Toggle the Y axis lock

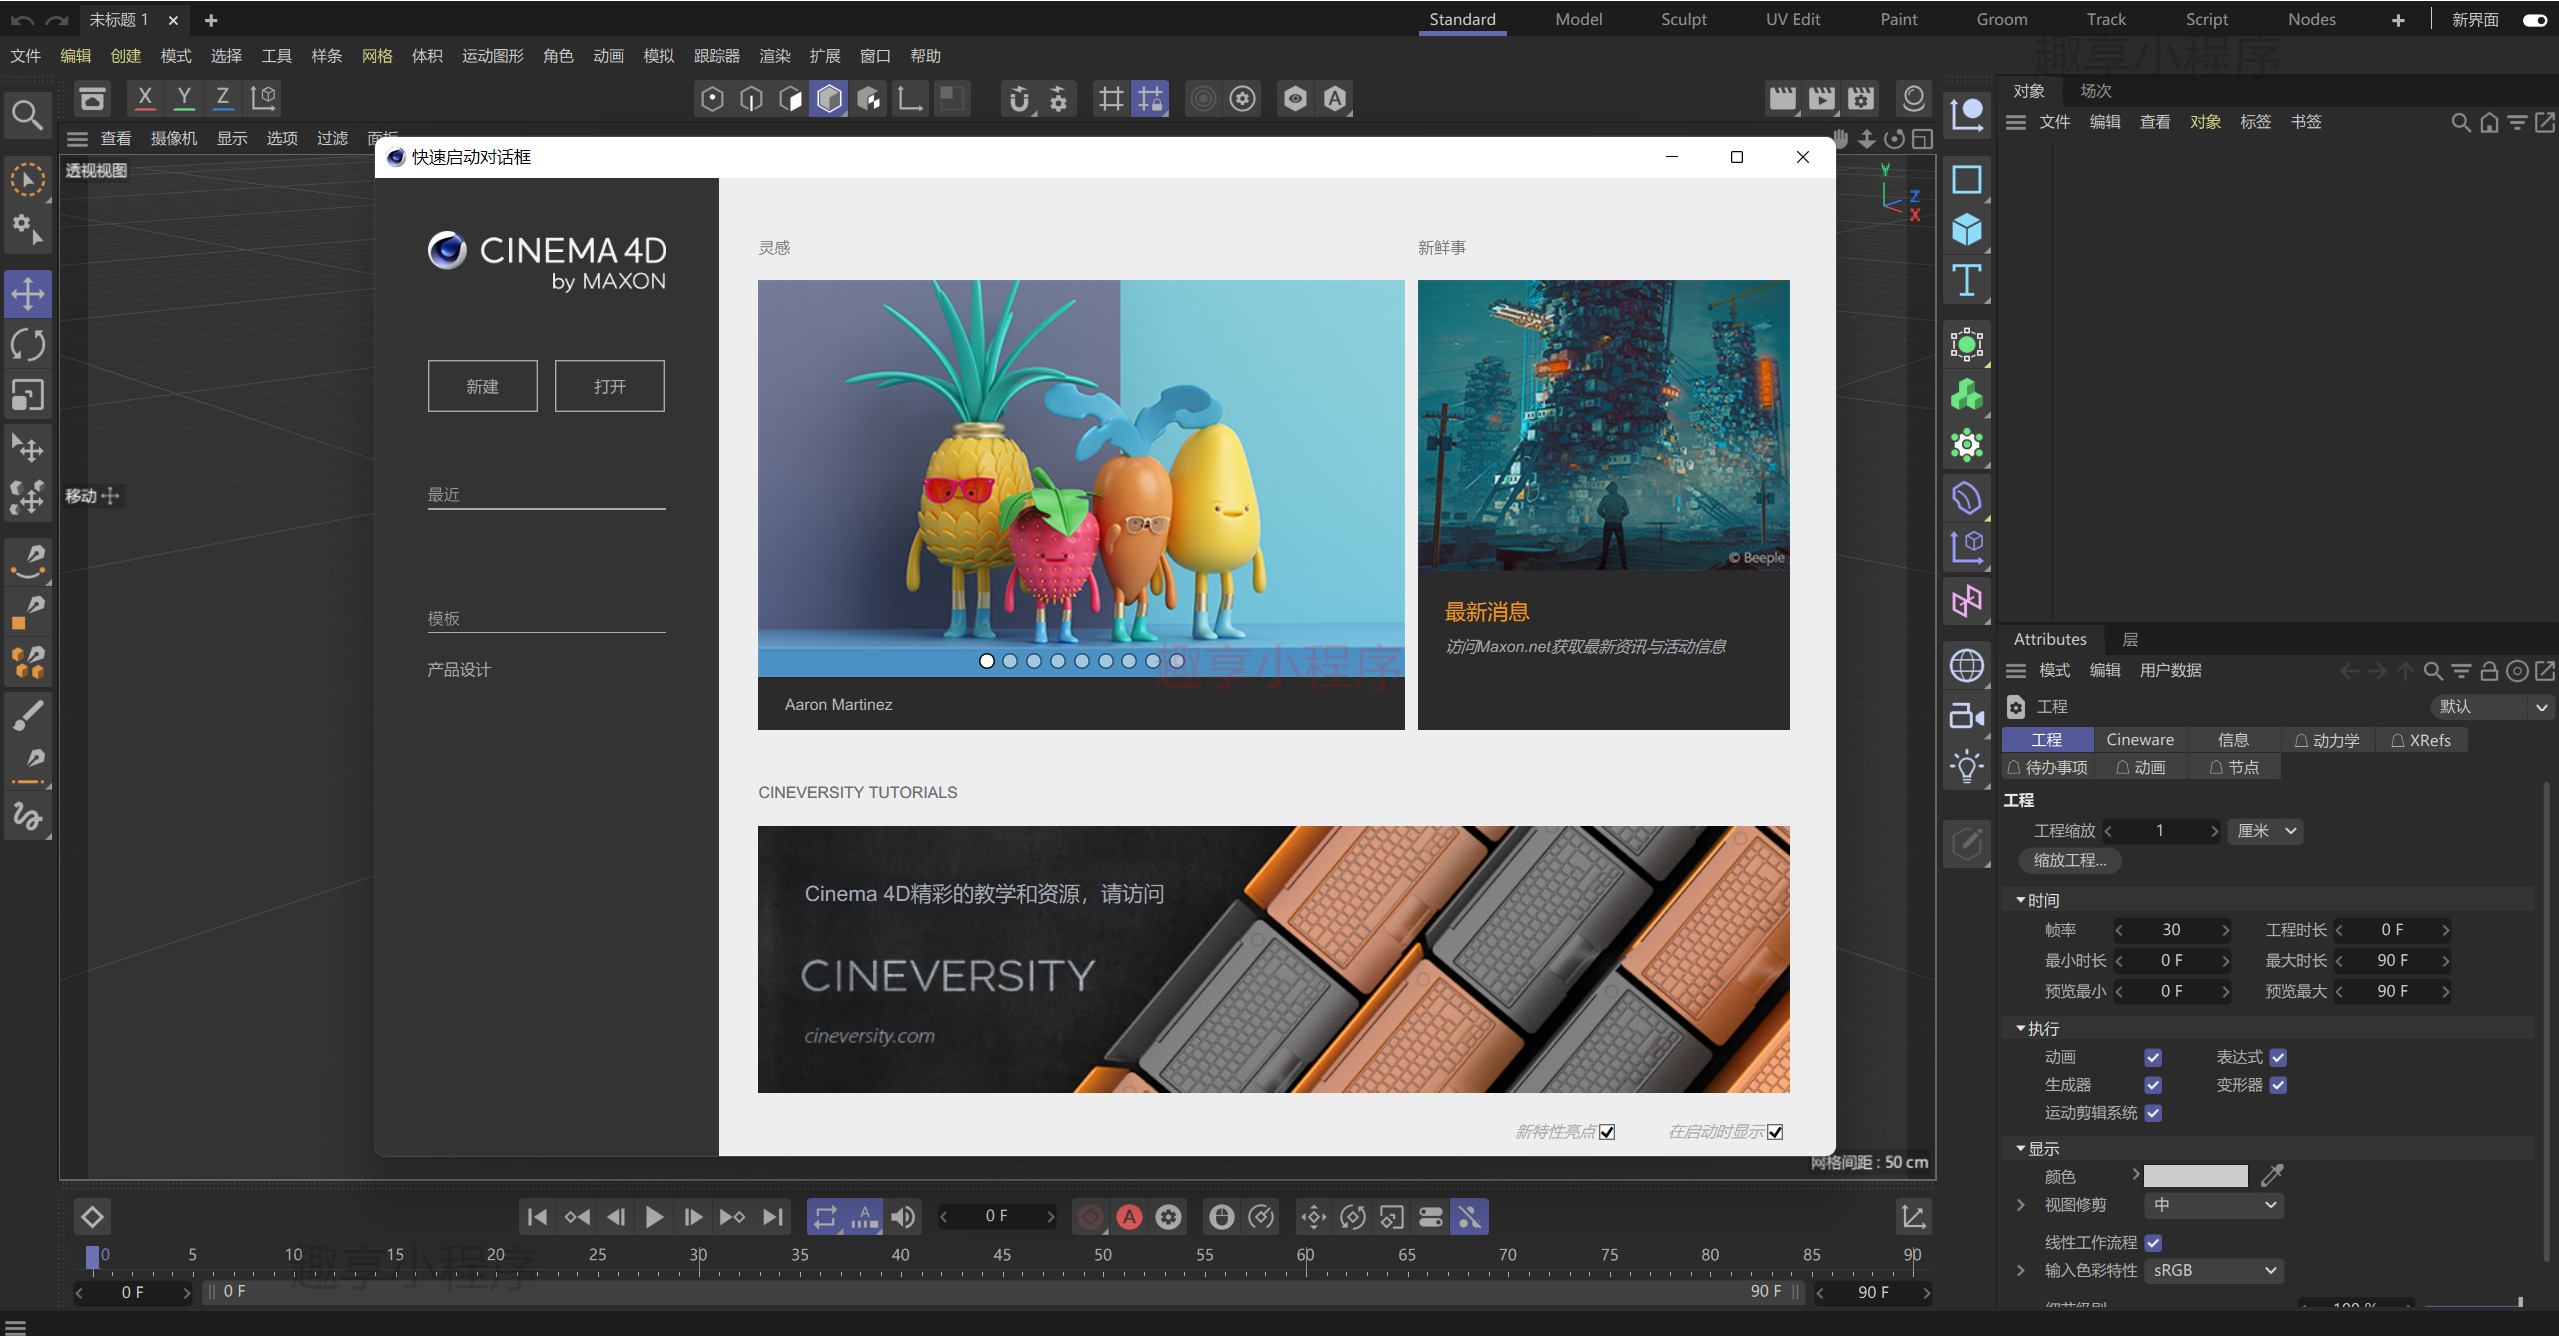pos(184,98)
